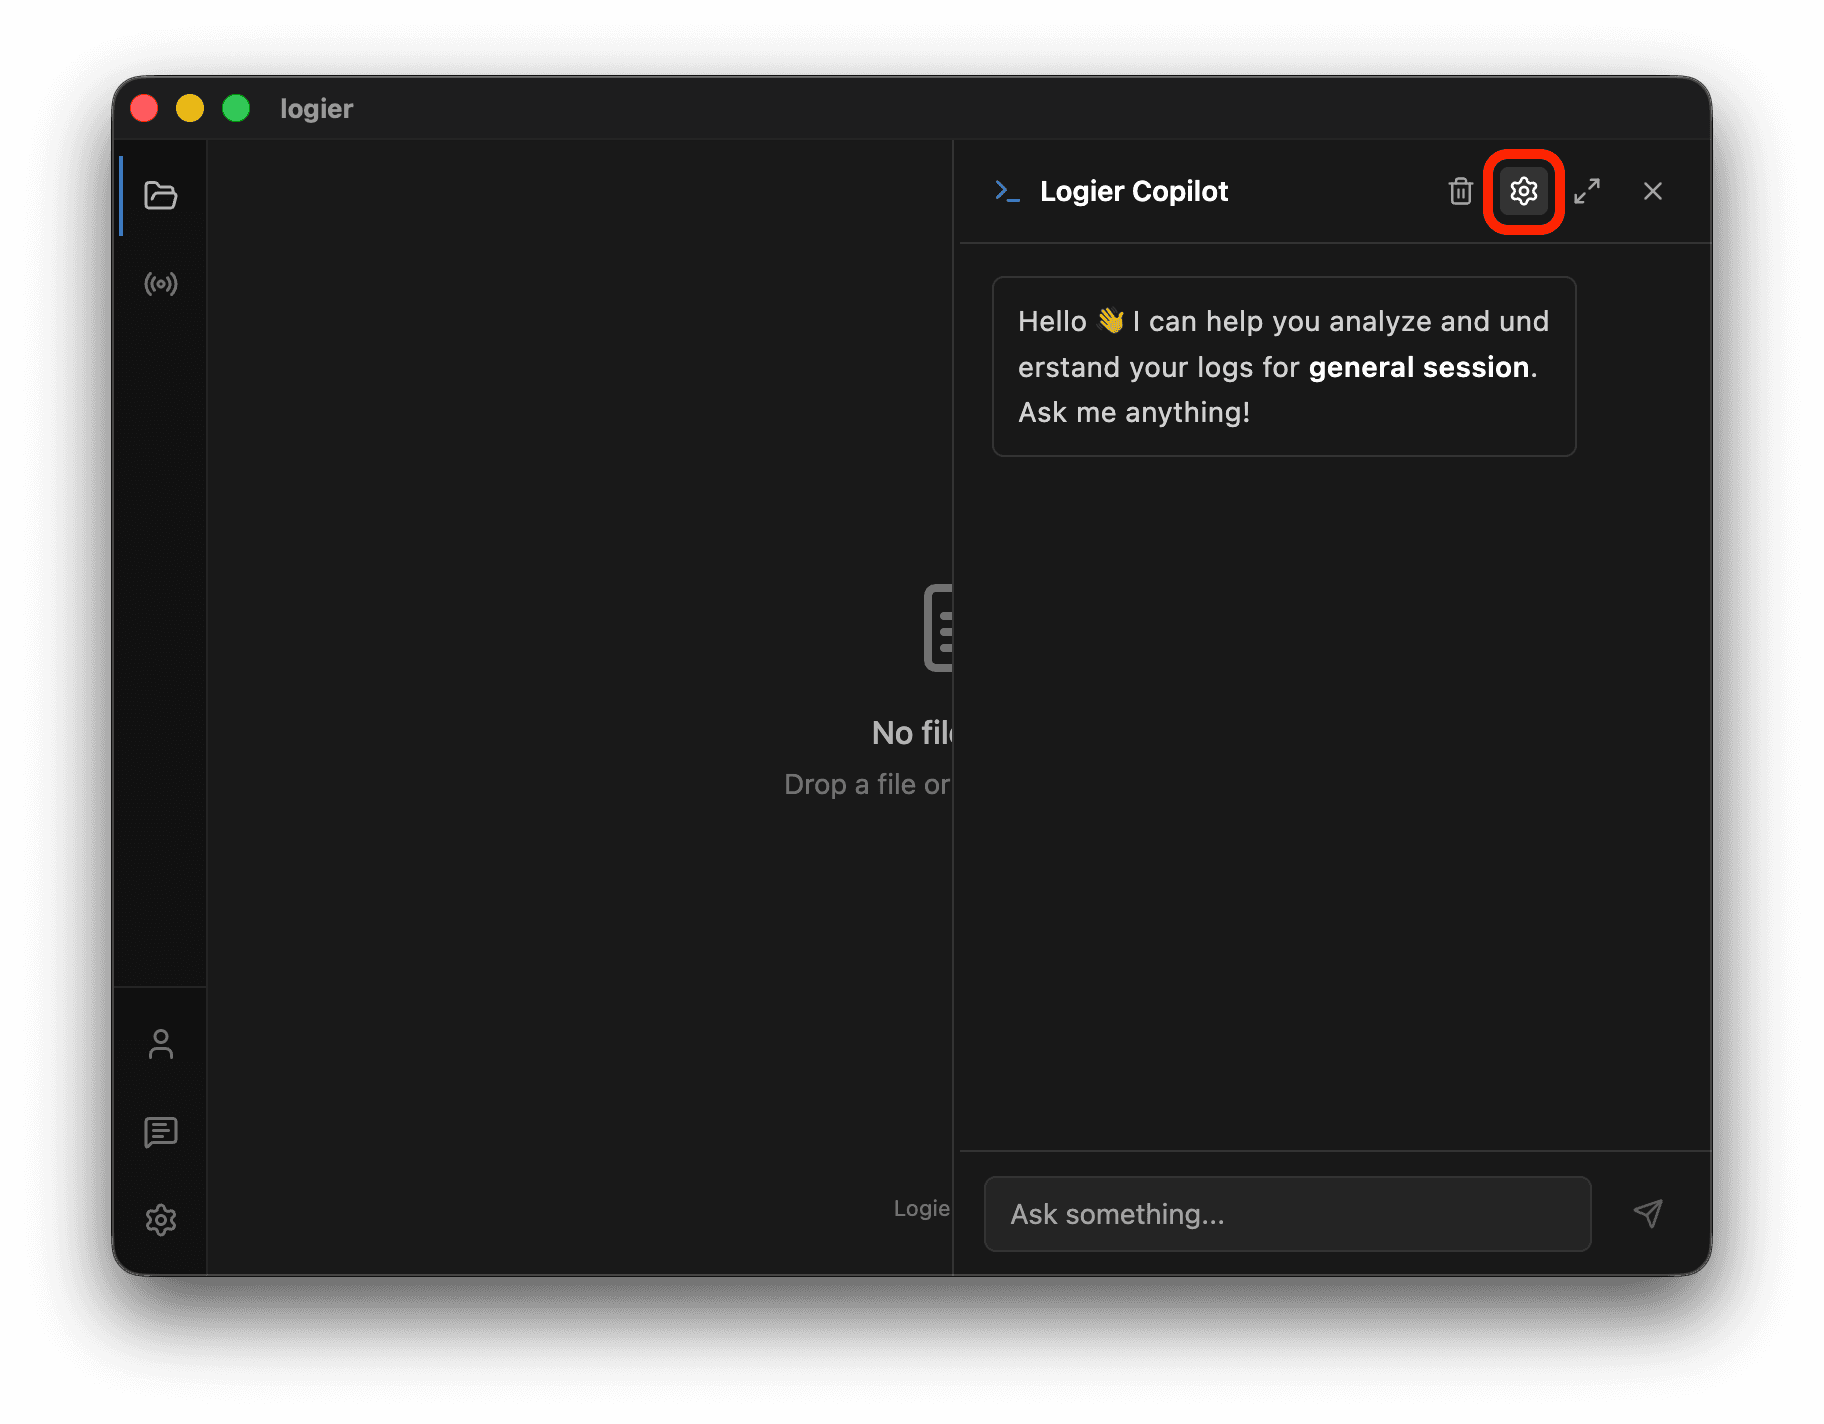Screen dimensions: 1824x1424
Task: Focus the 'Ask something...' input field
Action: tap(1287, 1214)
